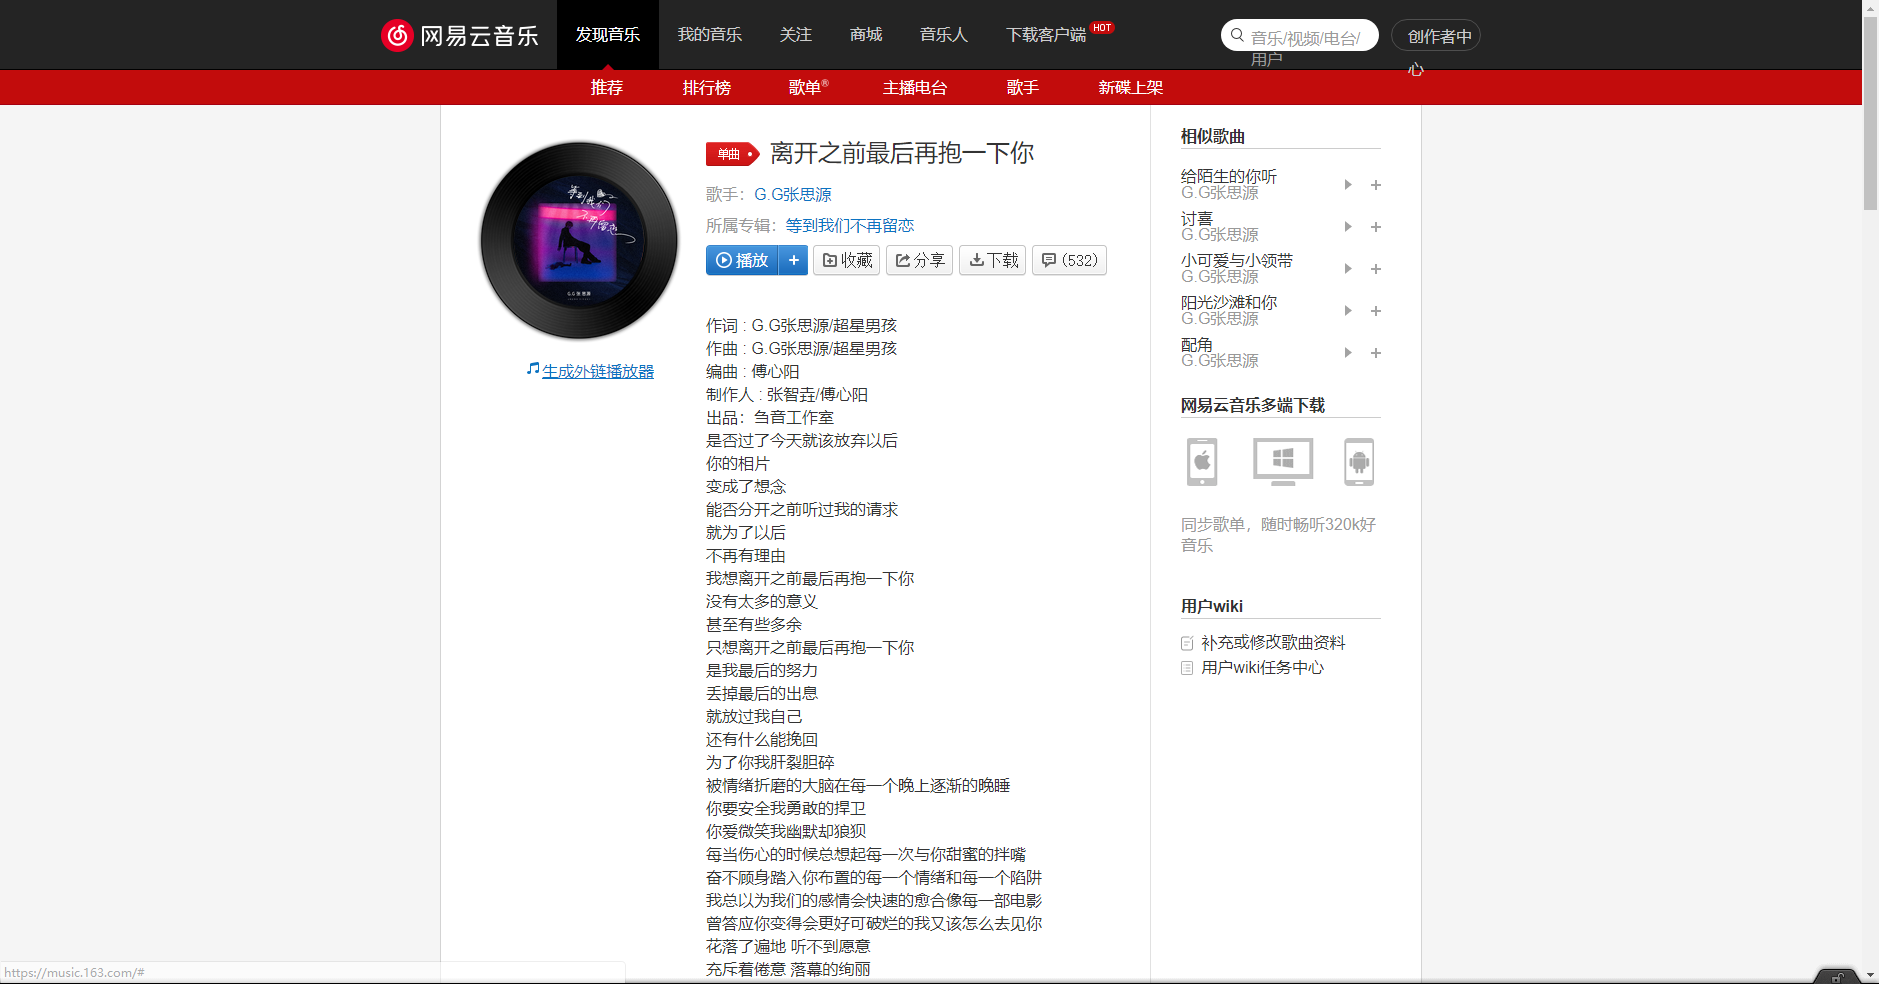
Task: Play similar song 阳光沙滩和你
Action: pyautogui.click(x=1348, y=310)
